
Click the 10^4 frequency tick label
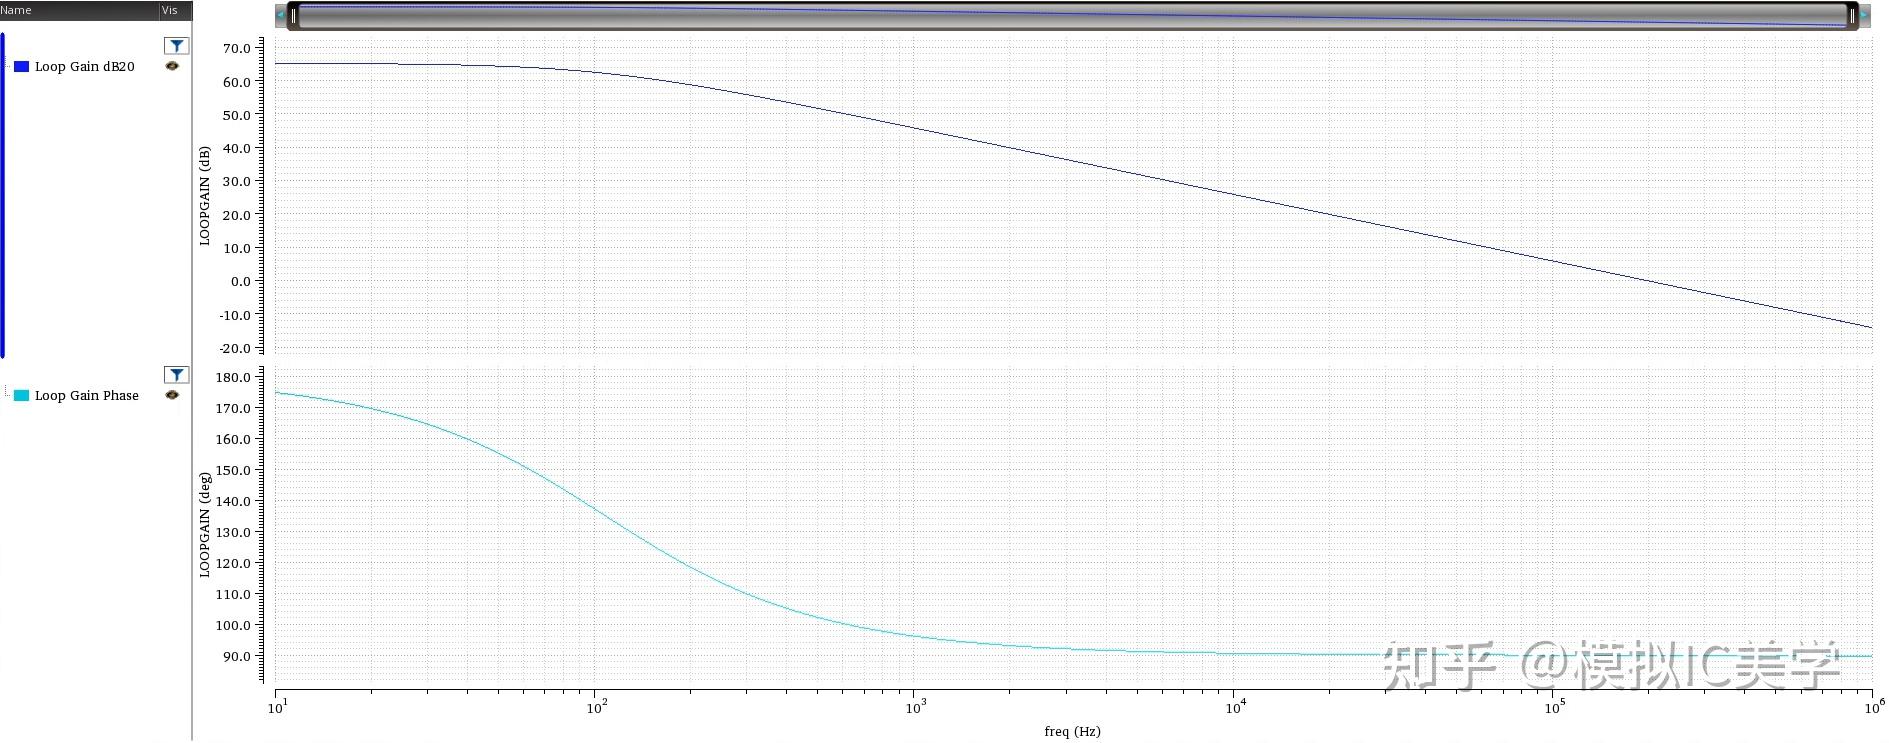click(1235, 706)
